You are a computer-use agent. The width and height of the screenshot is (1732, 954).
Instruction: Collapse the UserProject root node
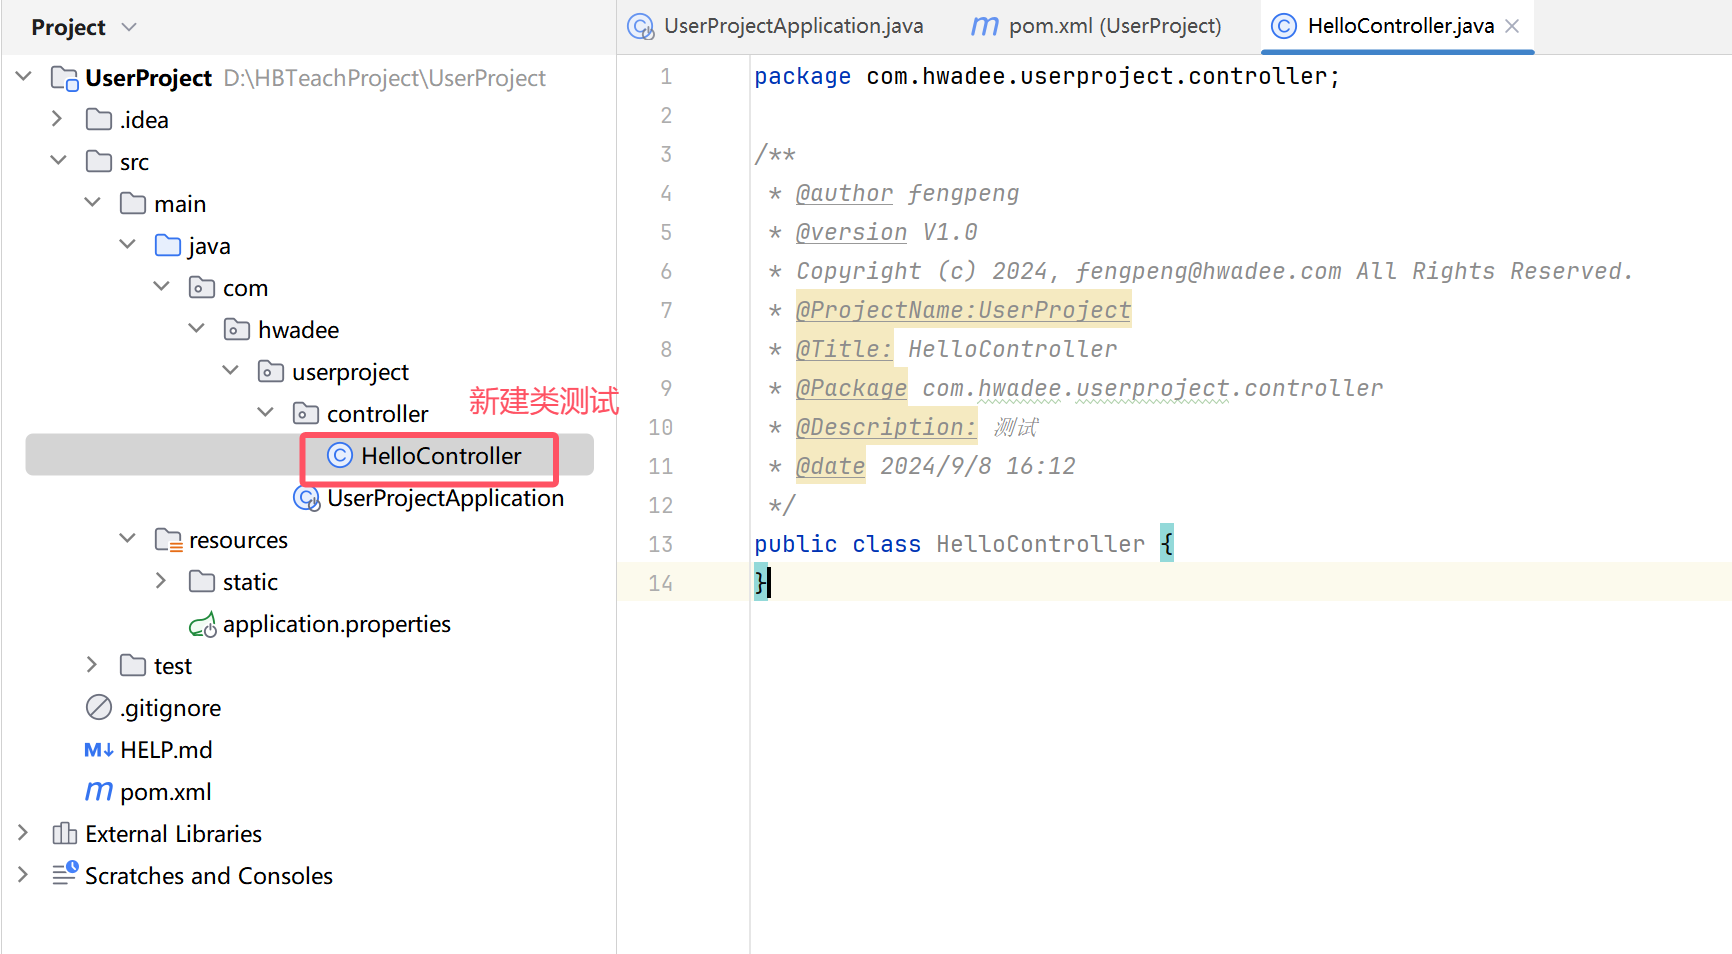click(x=24, y=76)
